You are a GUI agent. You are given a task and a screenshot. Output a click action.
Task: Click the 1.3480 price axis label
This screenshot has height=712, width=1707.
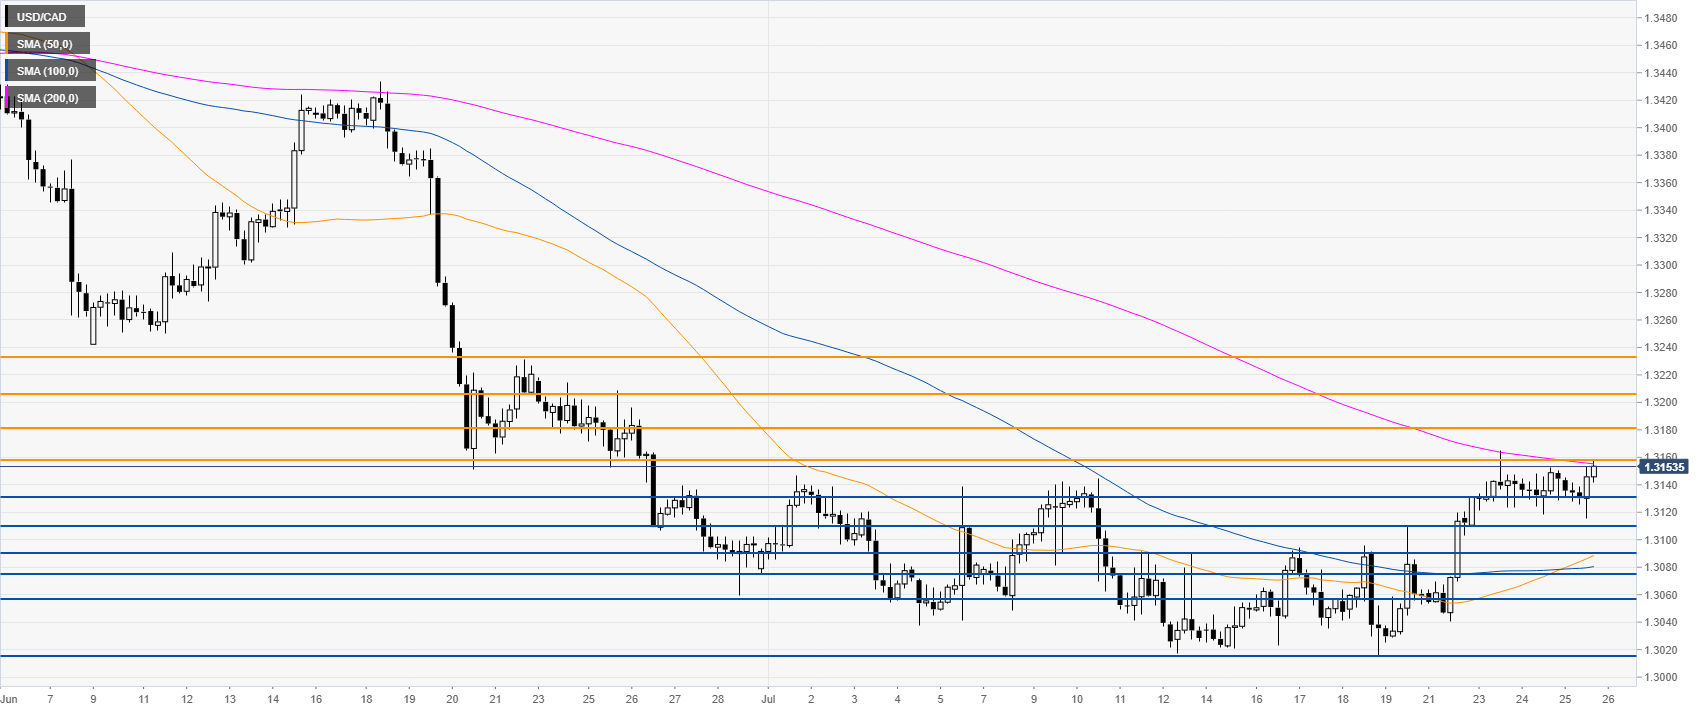pyautogui.click(x=1661, y=18)
